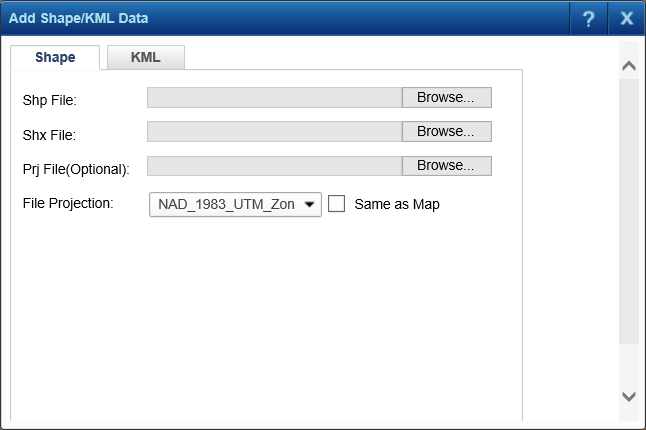This screenshot has height=430, width=646.
Task: Enable the Same as Map checkbox
Action: click(337, 204)
